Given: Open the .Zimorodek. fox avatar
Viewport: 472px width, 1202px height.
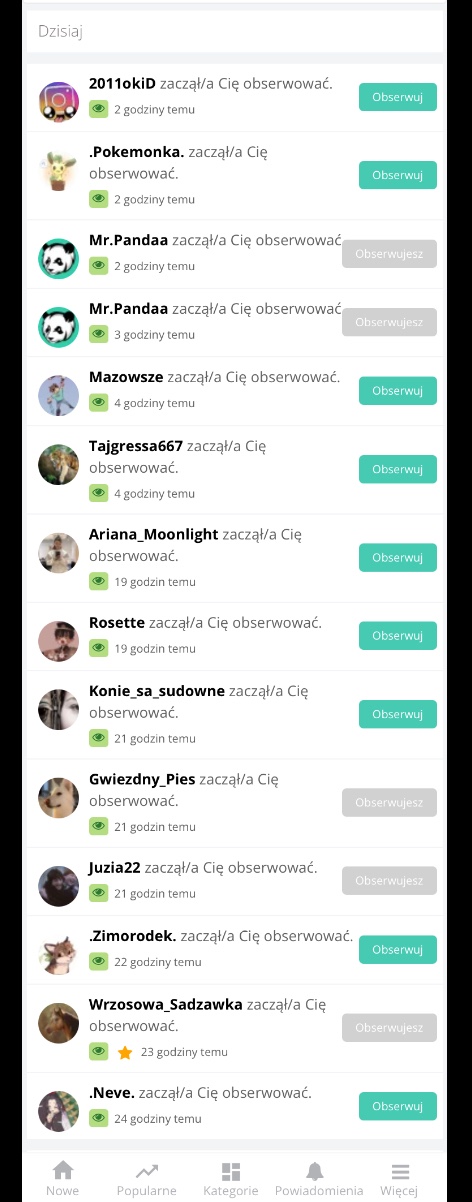Looking at the screenshot, I should (x=59, y=955).
